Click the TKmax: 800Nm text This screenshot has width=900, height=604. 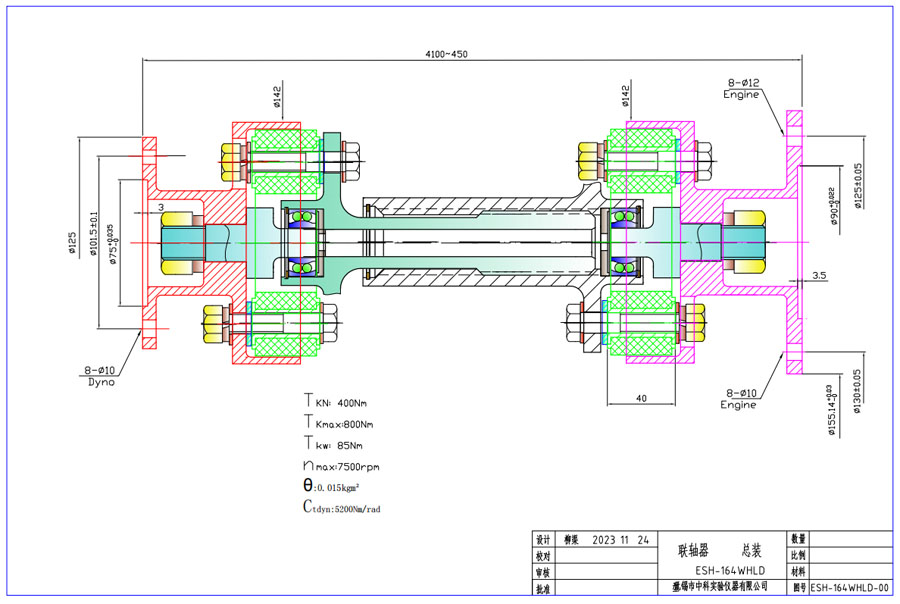point(344,423)
